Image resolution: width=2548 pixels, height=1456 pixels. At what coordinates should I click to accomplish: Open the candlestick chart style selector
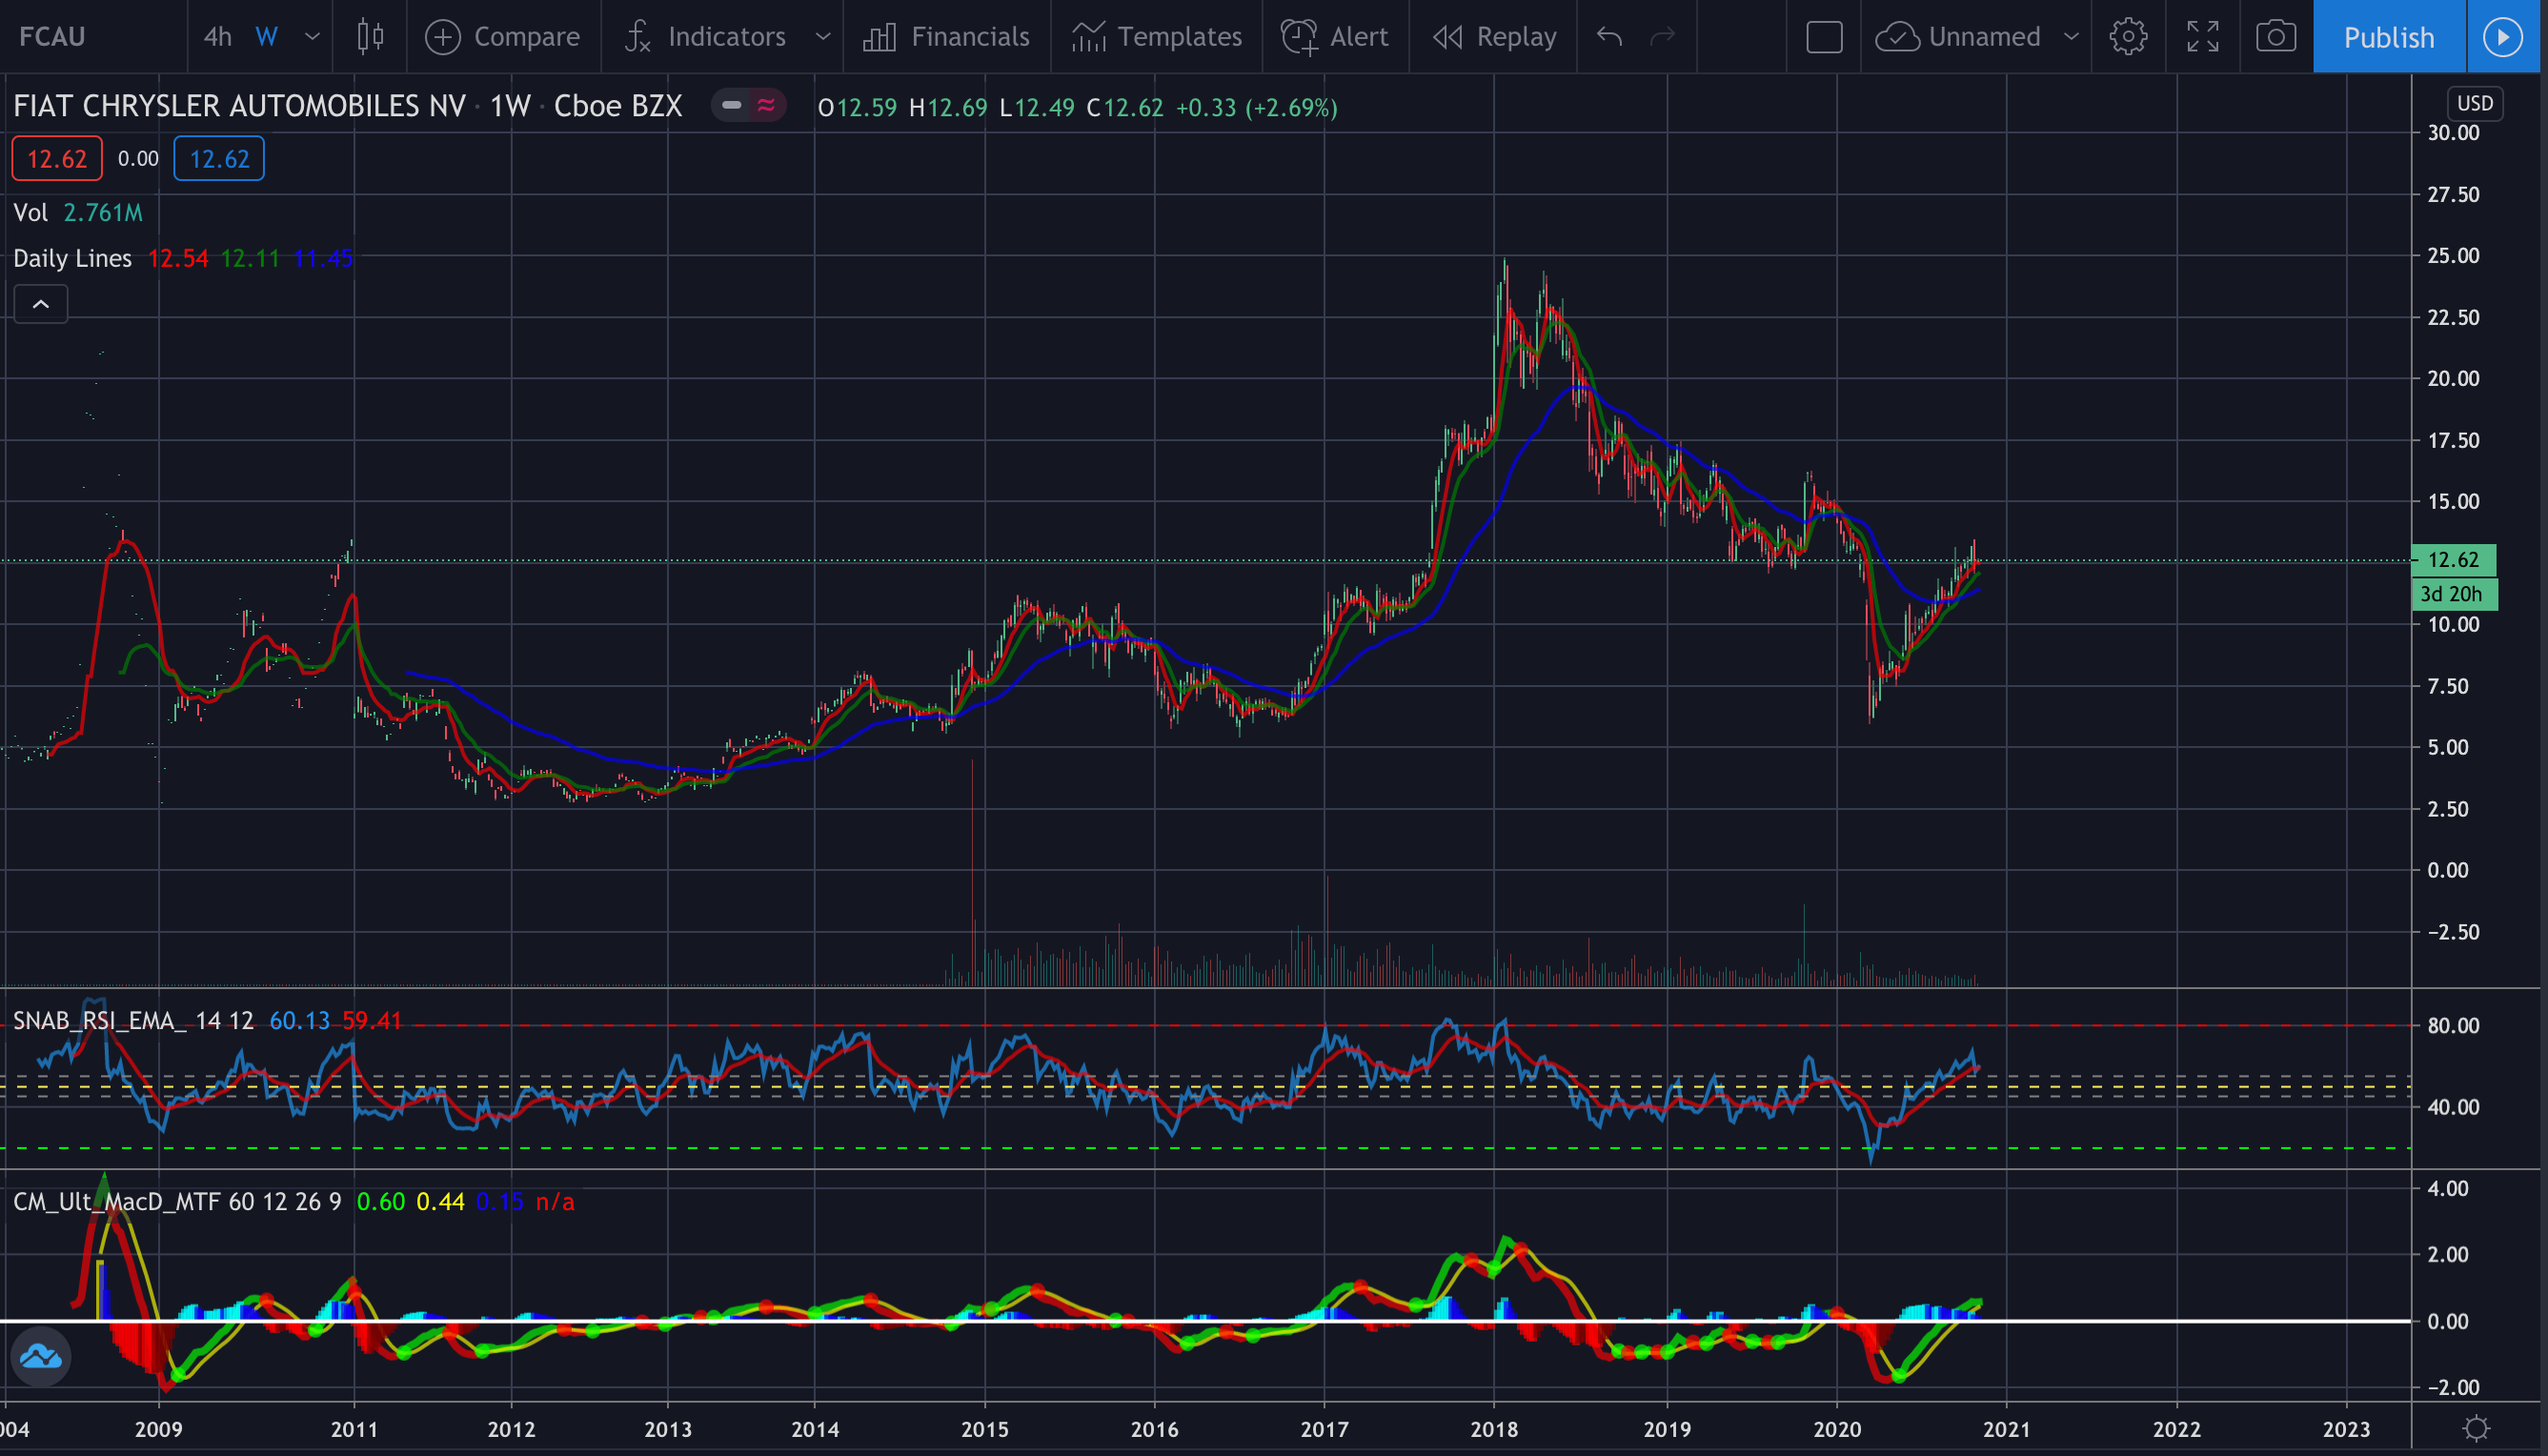pos(370,37)
